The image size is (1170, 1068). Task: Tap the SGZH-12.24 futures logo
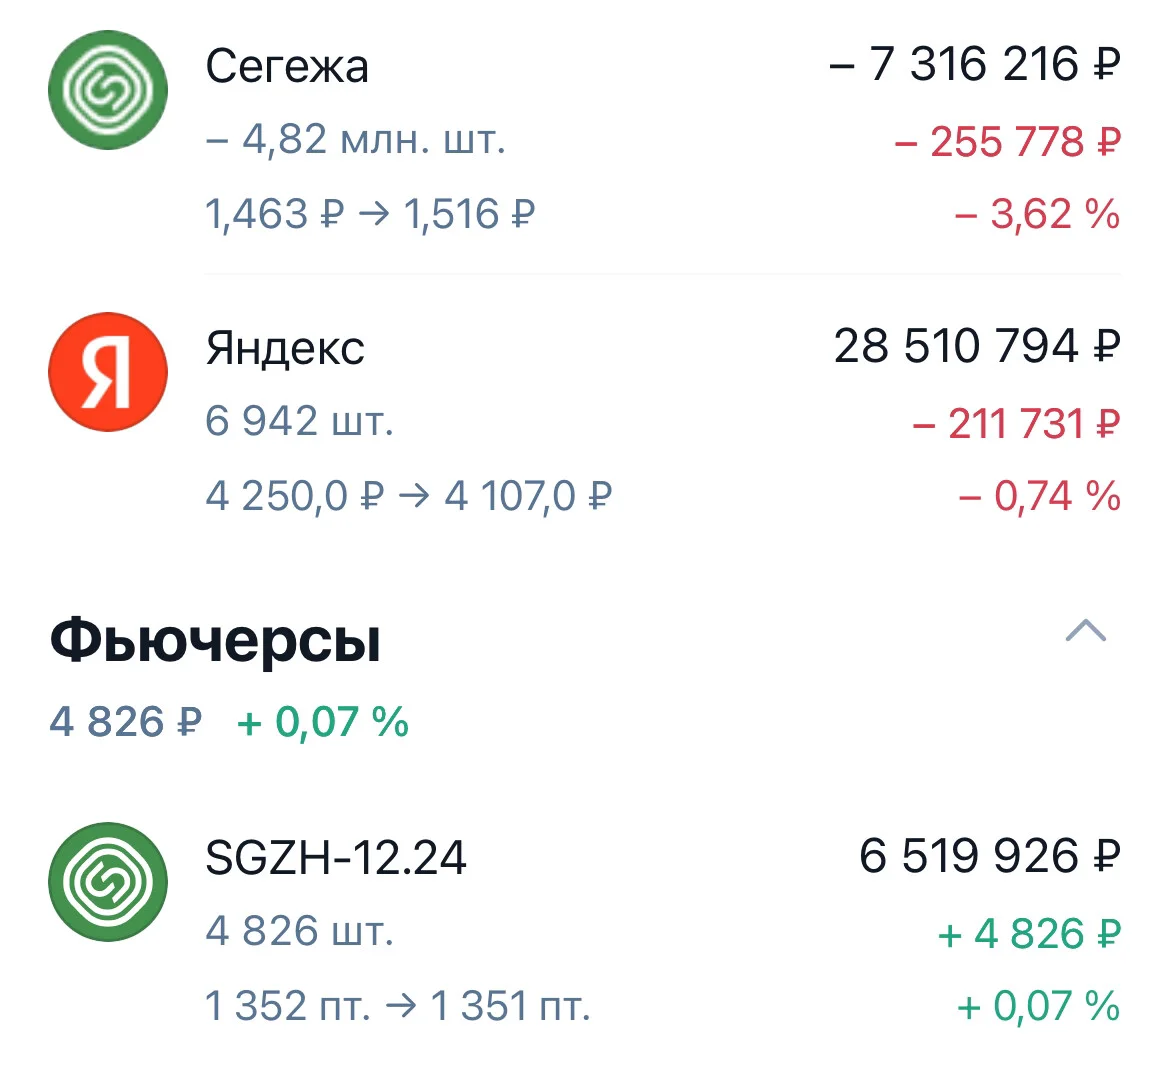[x=107, y=882]
